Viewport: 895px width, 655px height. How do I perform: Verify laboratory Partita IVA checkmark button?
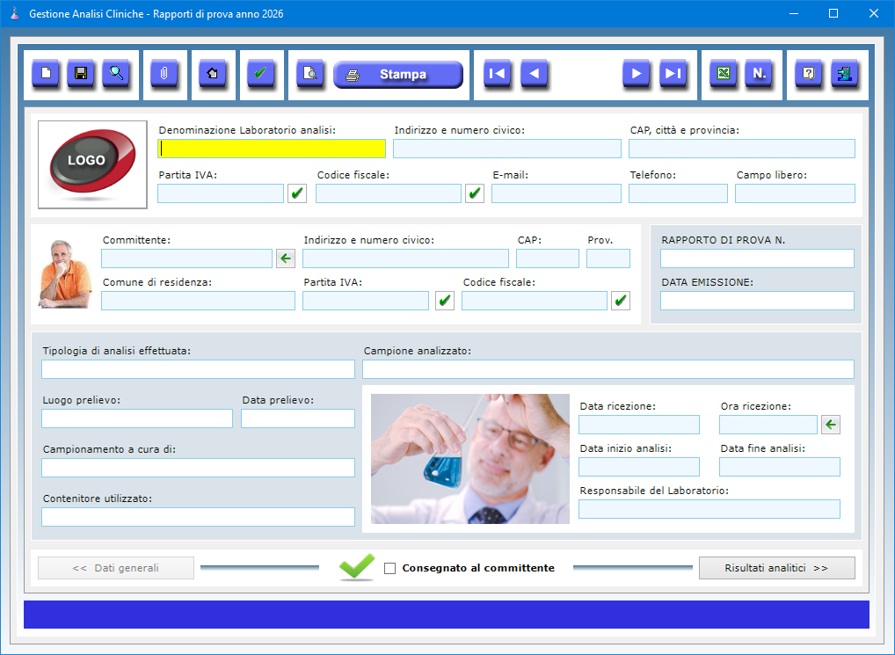297,193
